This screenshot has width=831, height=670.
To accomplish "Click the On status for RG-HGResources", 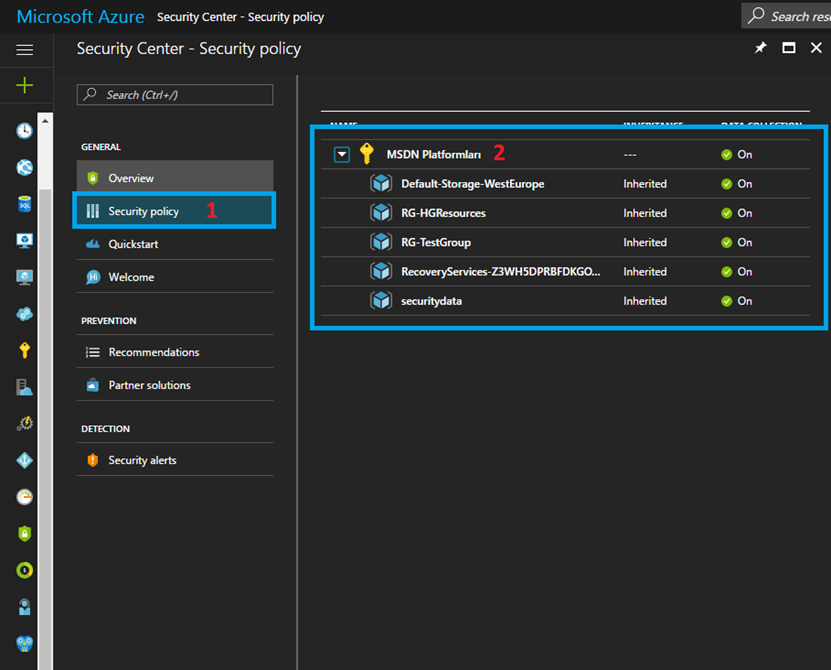I will pos(737,213).
